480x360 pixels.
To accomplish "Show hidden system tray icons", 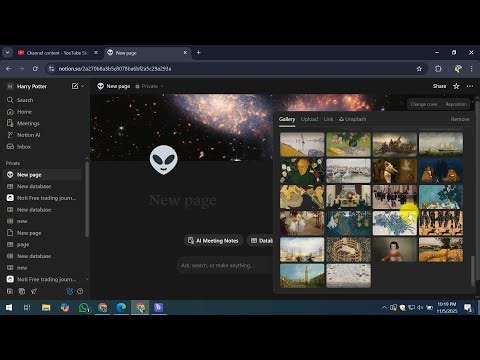I will click(x=384, y=307).
